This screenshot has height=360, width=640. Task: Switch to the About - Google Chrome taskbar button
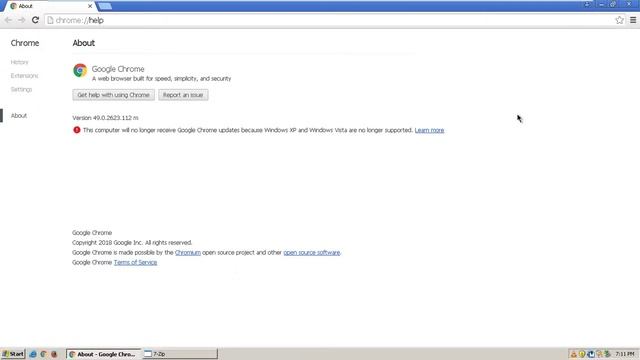click(104, 354)
